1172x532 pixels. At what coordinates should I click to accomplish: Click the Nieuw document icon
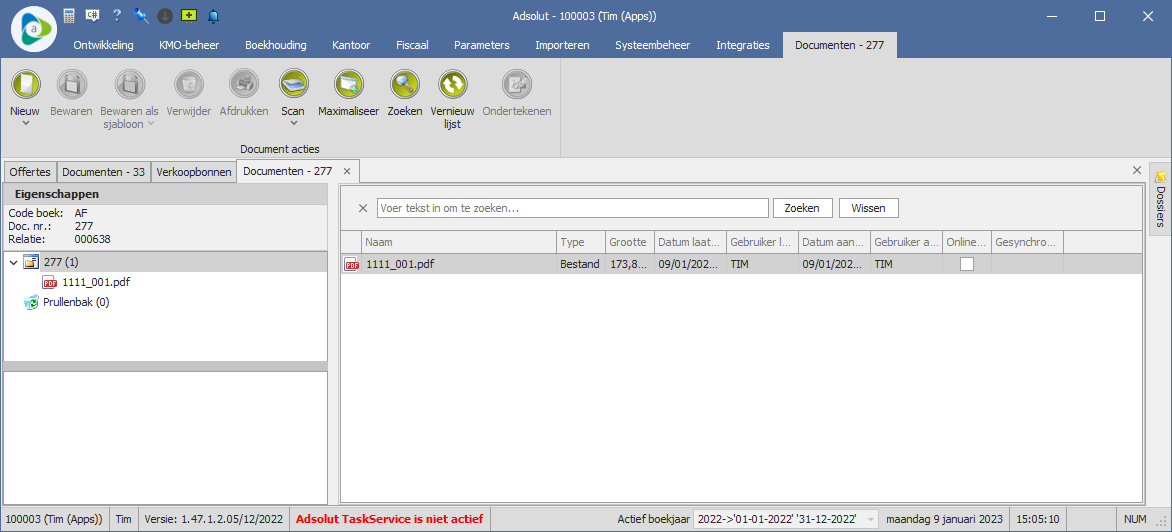(25, 84)
